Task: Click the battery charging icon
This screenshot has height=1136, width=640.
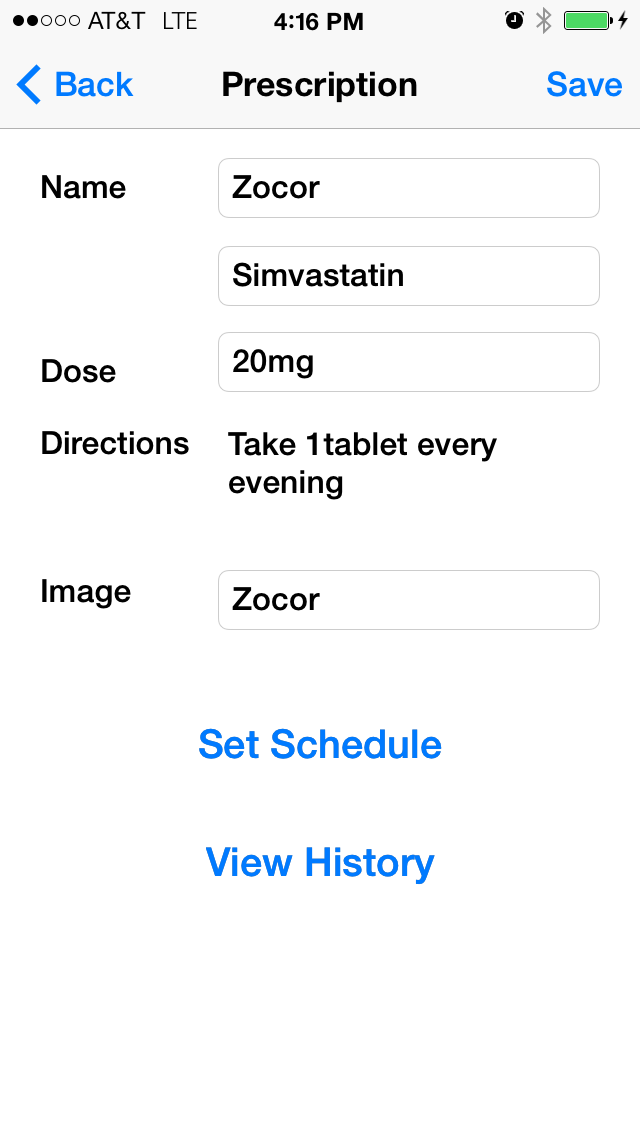Action: point(590,19)
